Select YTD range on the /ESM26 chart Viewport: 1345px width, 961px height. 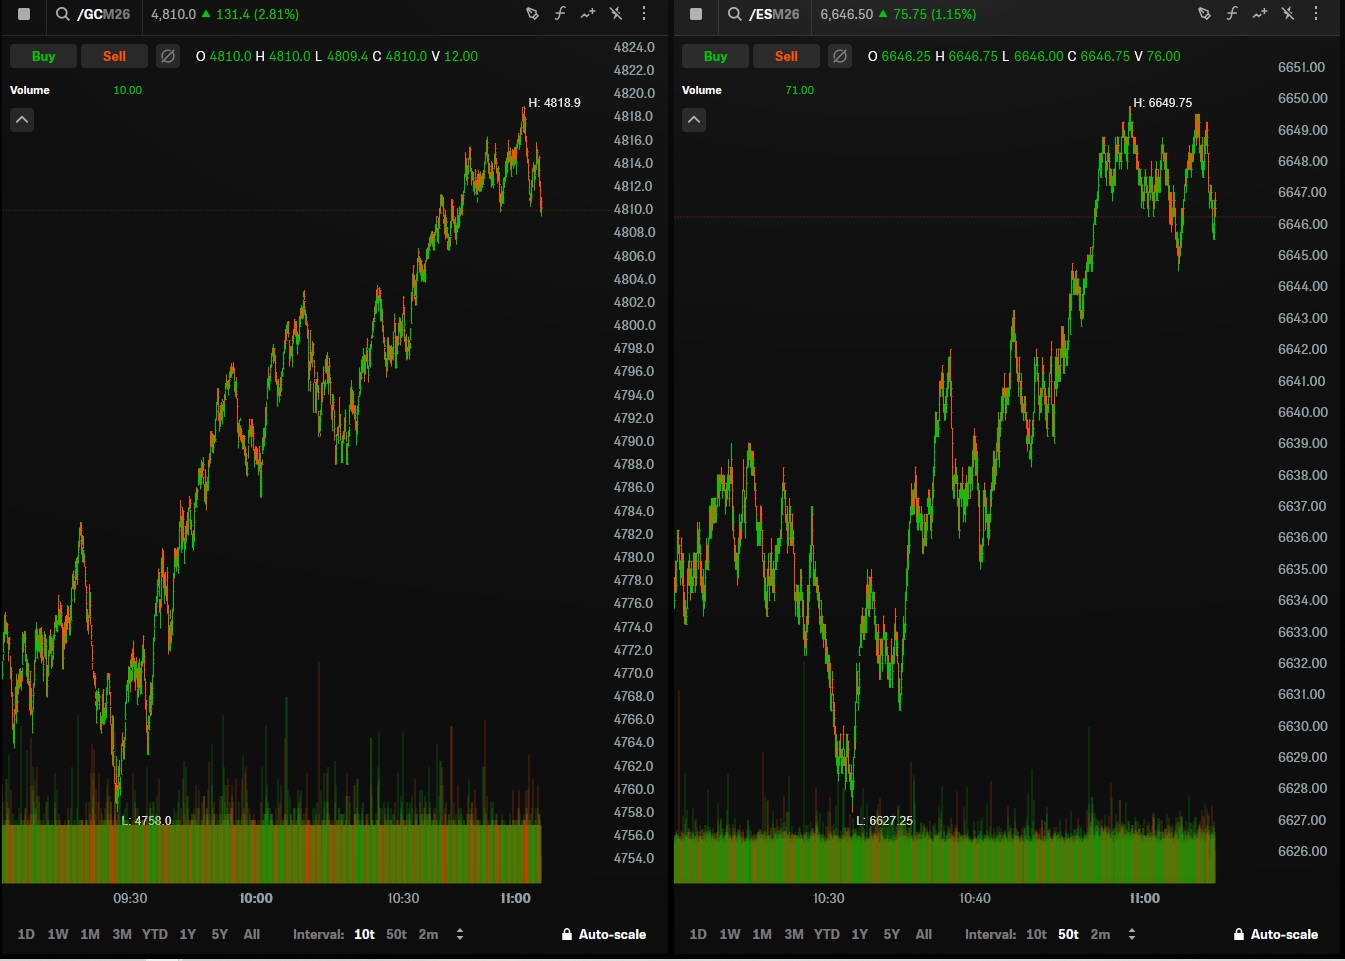(827, 934)
